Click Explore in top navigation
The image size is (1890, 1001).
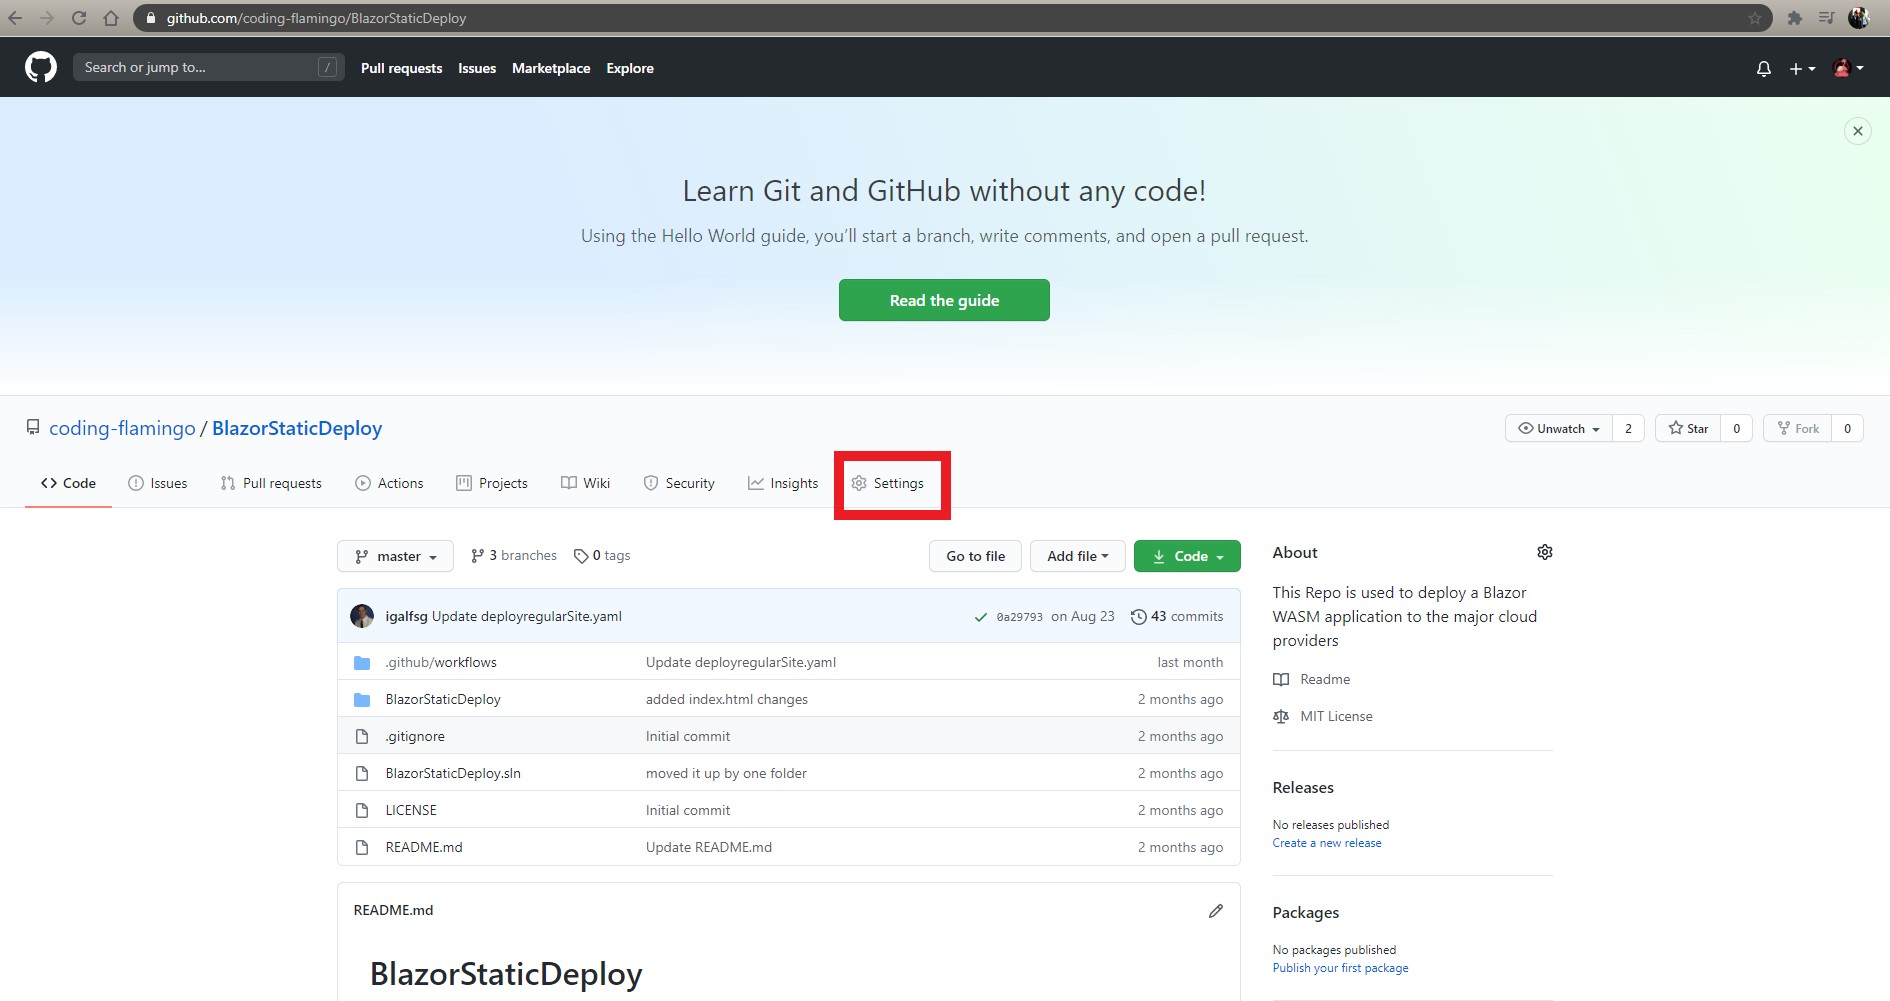click(x=630, y=68)
